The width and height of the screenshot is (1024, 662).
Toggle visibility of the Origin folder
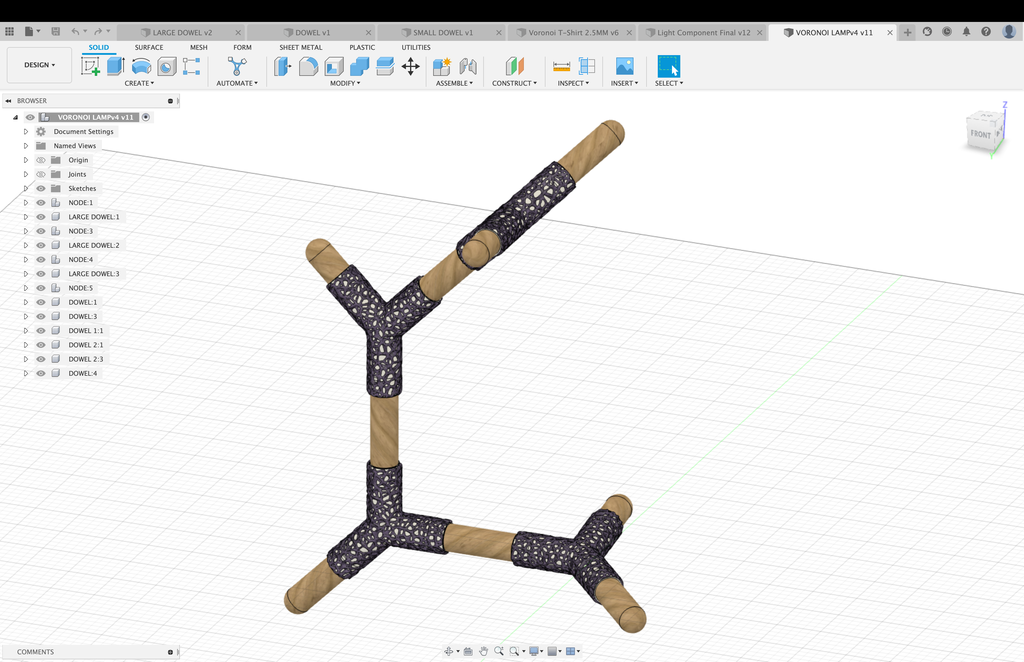coord(41,160)
